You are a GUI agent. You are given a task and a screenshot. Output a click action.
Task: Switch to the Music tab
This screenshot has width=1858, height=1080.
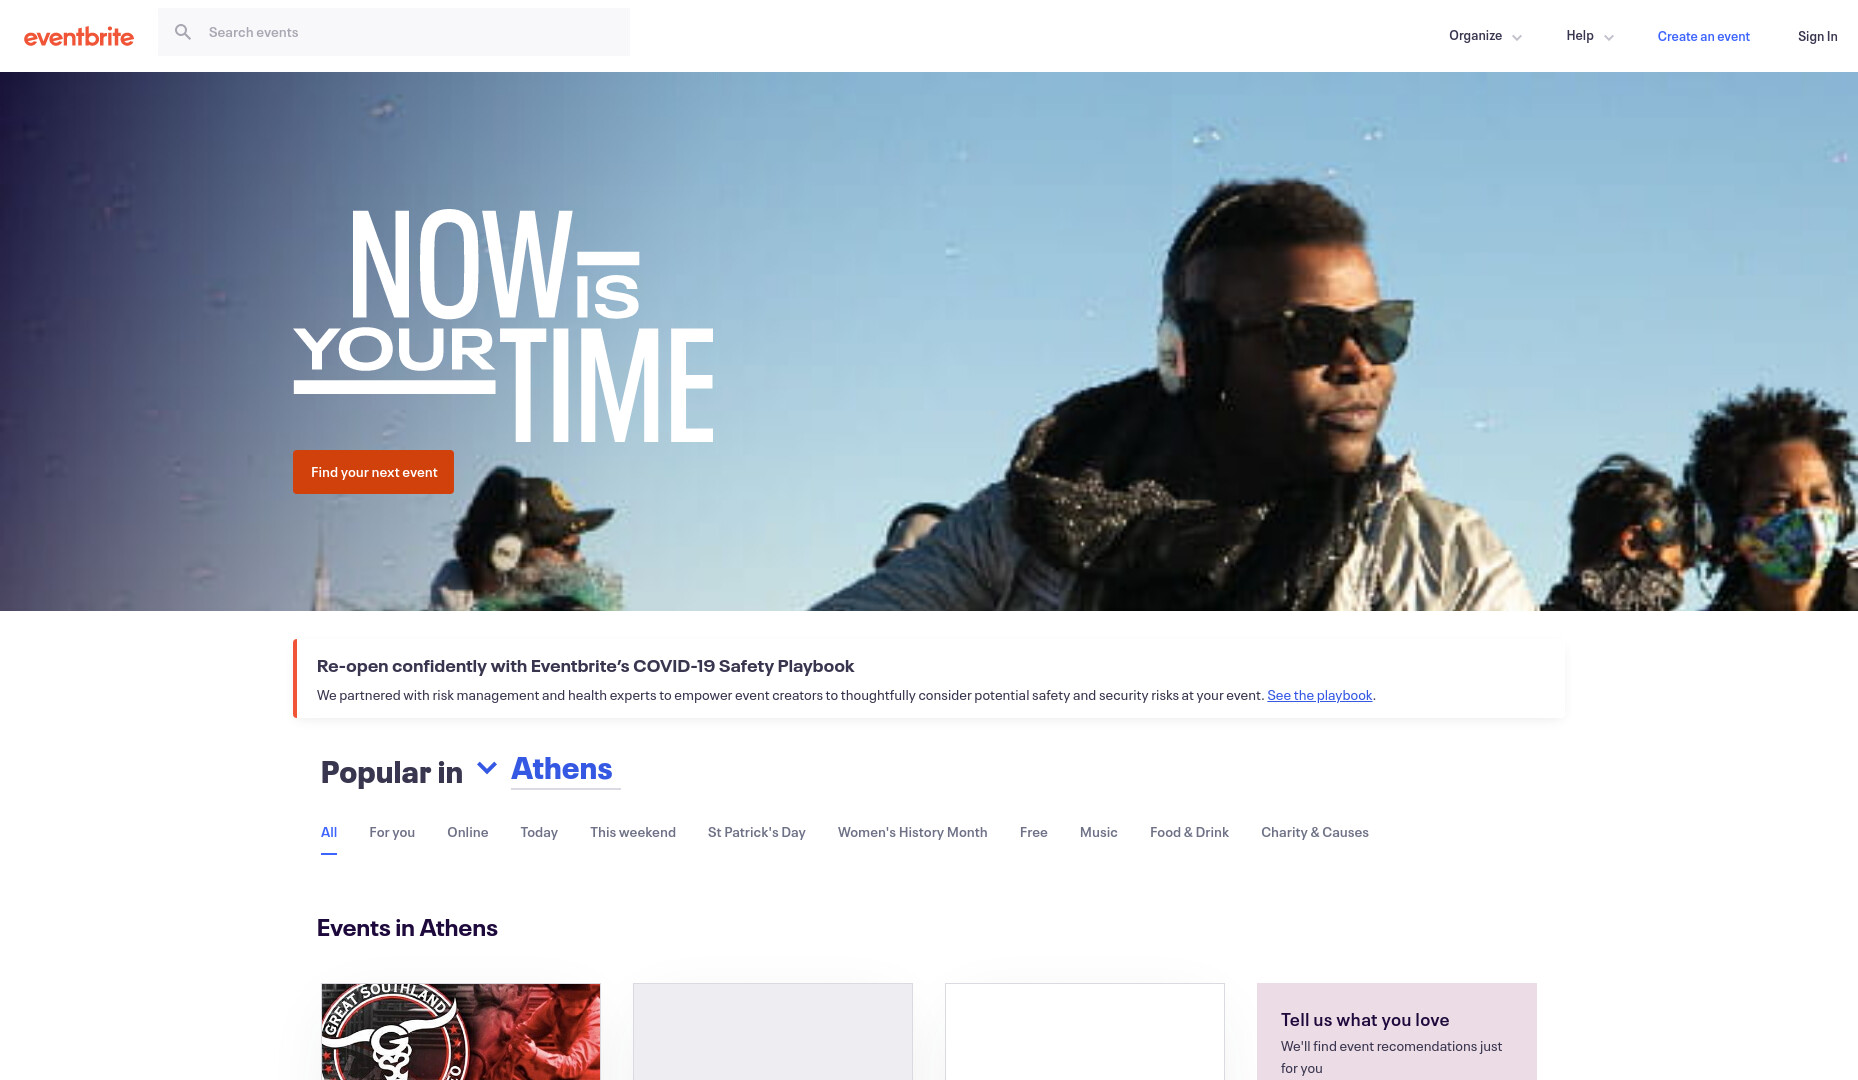click(1099, 832)
